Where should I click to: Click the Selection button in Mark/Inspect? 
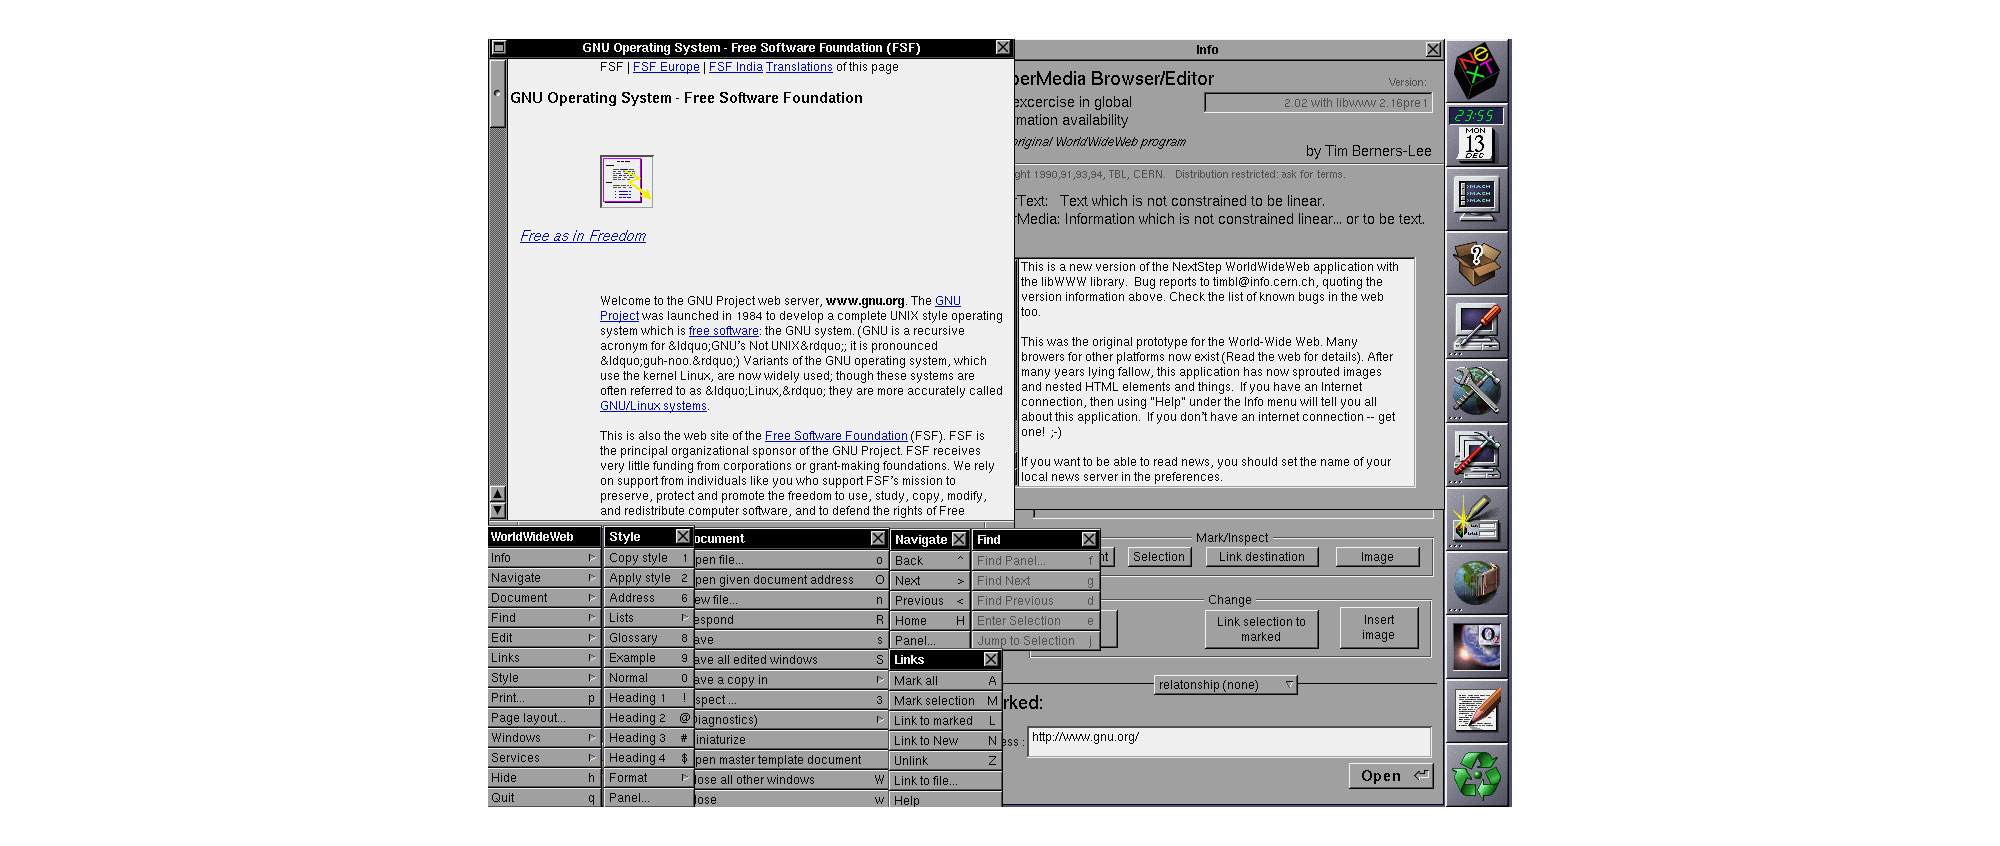tap(1159, 557)
